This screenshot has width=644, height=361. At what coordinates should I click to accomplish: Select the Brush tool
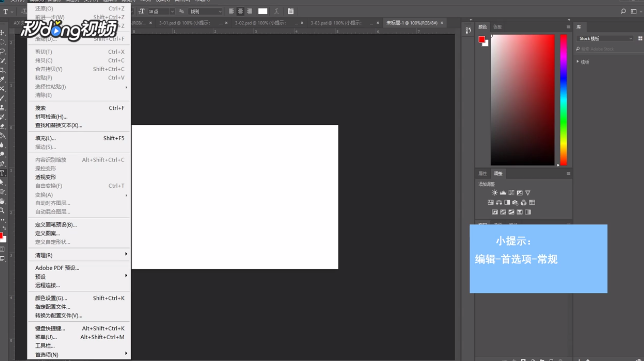[x=2, y=98]
